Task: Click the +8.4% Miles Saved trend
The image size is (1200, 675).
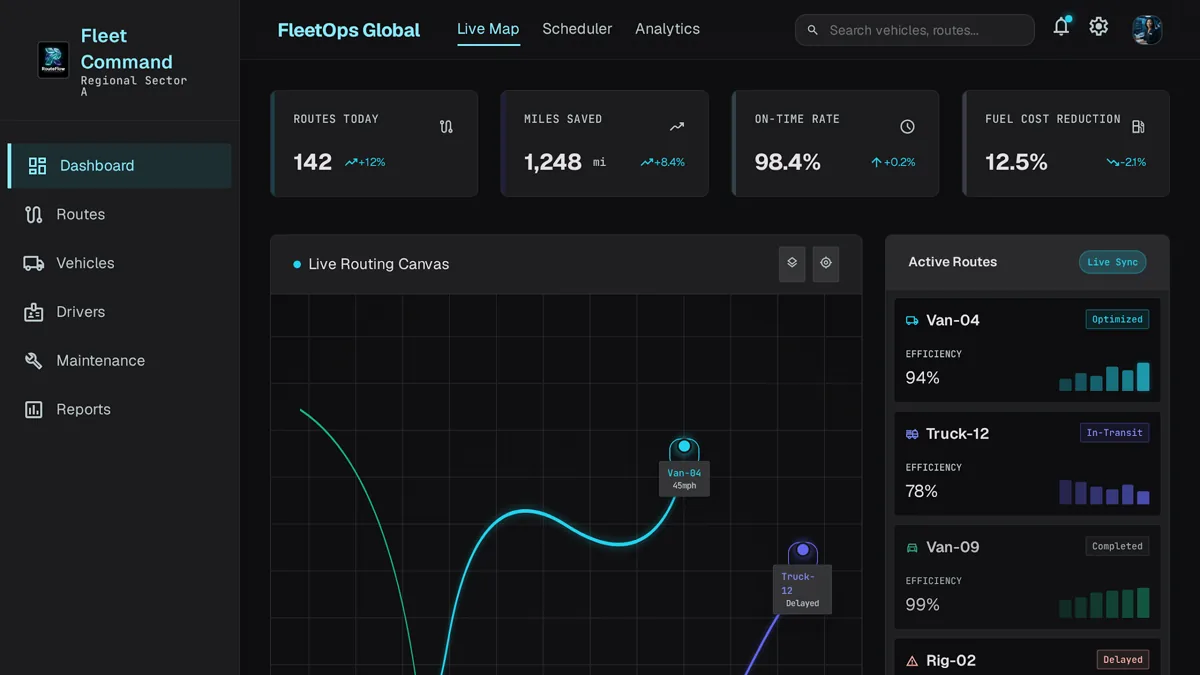Action: 663,162
